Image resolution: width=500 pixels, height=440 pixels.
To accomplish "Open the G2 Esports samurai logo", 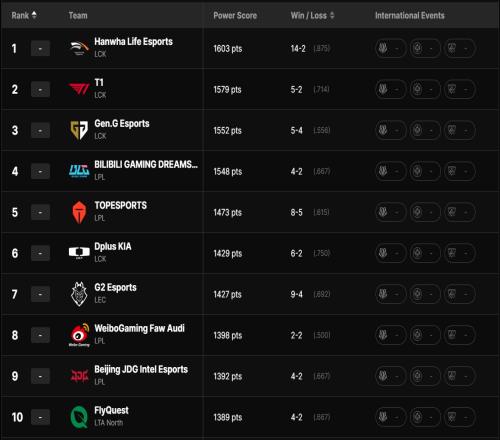I will click(x=79, y=294).
